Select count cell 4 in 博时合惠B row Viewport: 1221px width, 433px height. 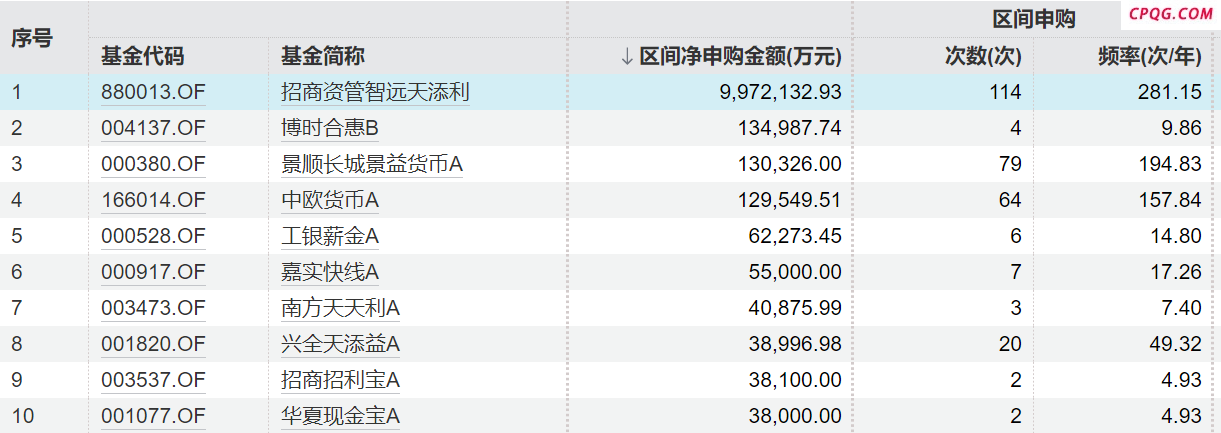point(1016,128)
